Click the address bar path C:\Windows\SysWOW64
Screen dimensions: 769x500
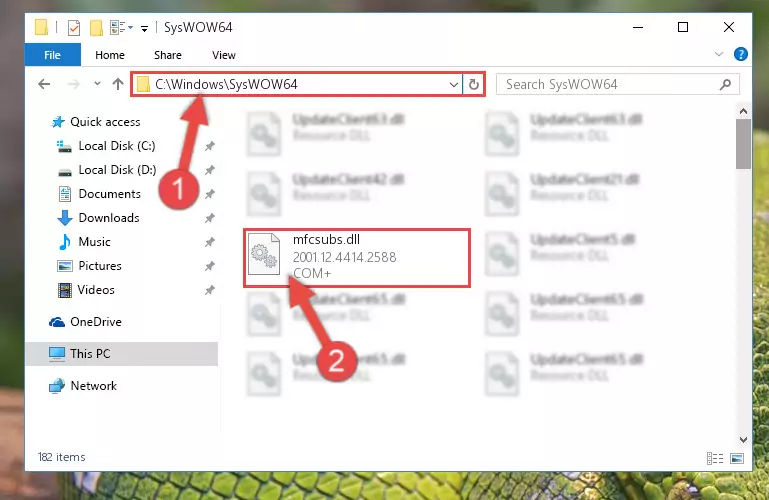226,84
